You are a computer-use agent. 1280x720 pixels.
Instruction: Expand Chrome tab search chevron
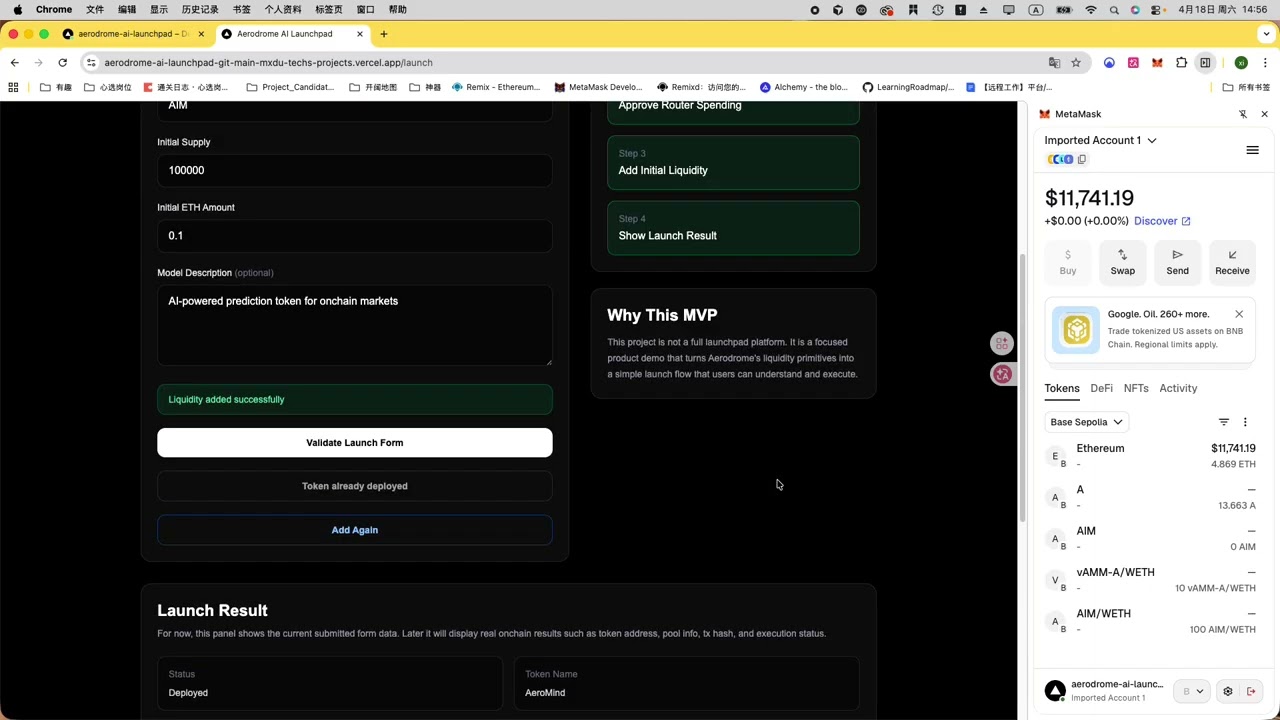click(x=1266, y=34)
